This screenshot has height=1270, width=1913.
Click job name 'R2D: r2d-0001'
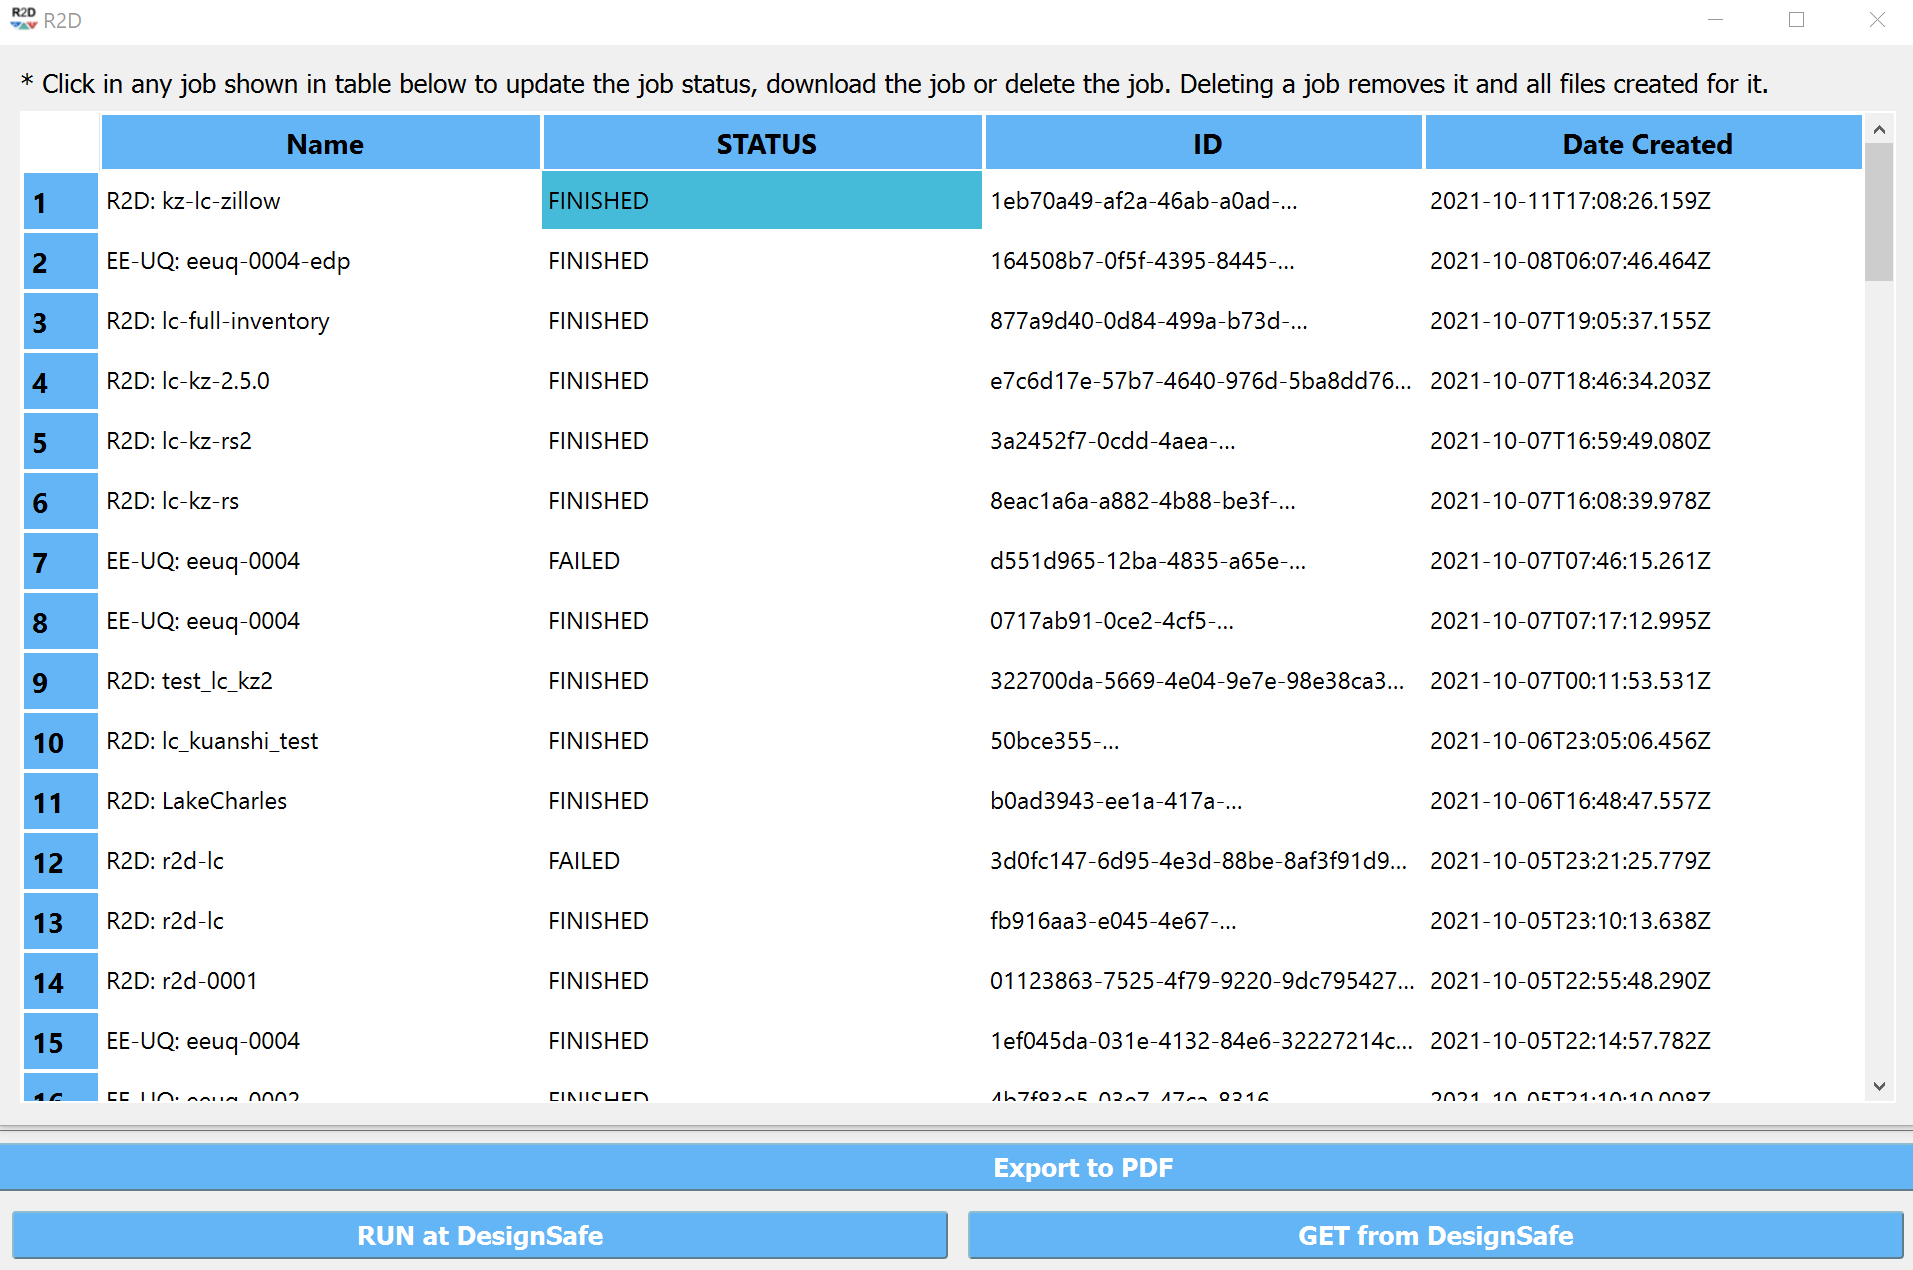(182, 981)
